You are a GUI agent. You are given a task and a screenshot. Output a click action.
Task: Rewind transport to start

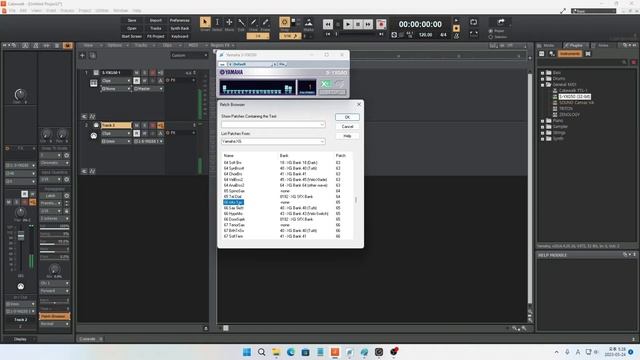tap(328, 24)
